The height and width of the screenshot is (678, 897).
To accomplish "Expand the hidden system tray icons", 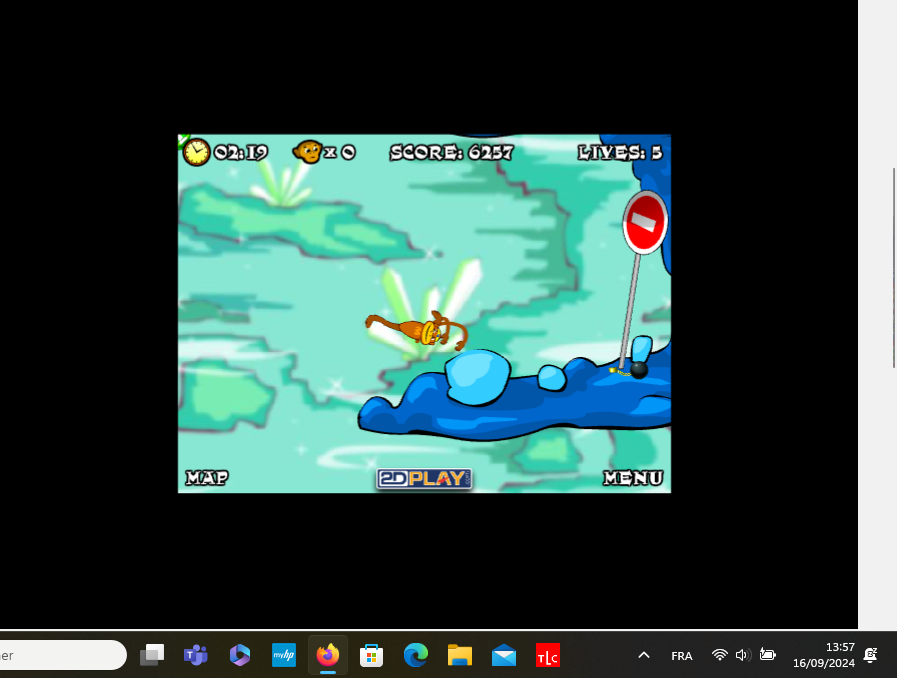I will pos(644,655).
